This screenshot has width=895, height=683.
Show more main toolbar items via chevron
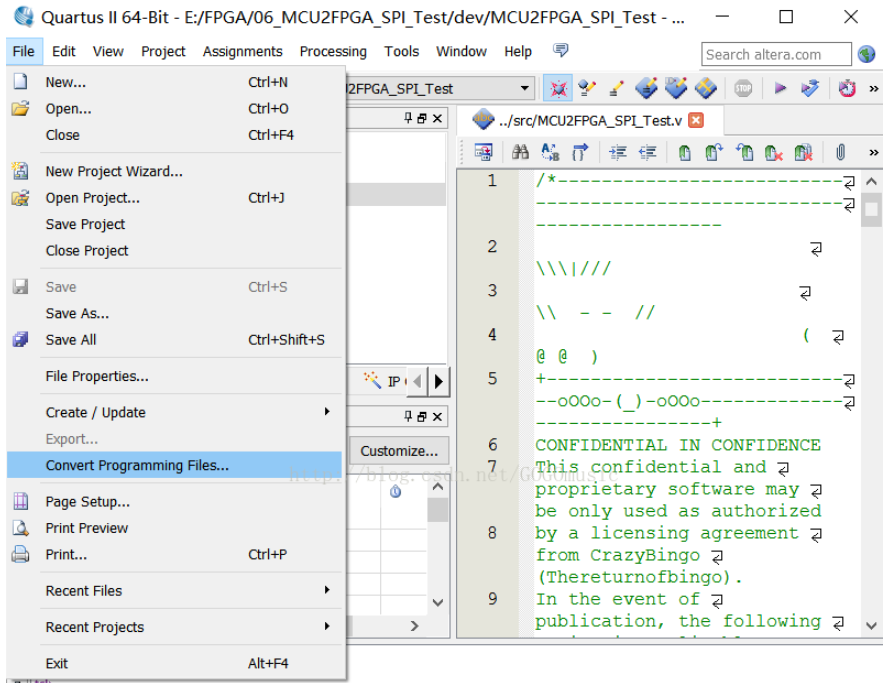873,88
